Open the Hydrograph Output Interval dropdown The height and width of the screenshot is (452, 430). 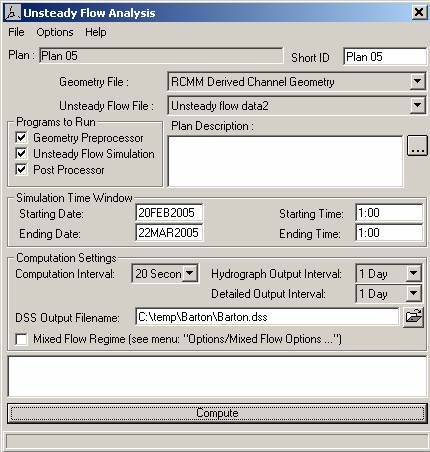coord(414,273)
